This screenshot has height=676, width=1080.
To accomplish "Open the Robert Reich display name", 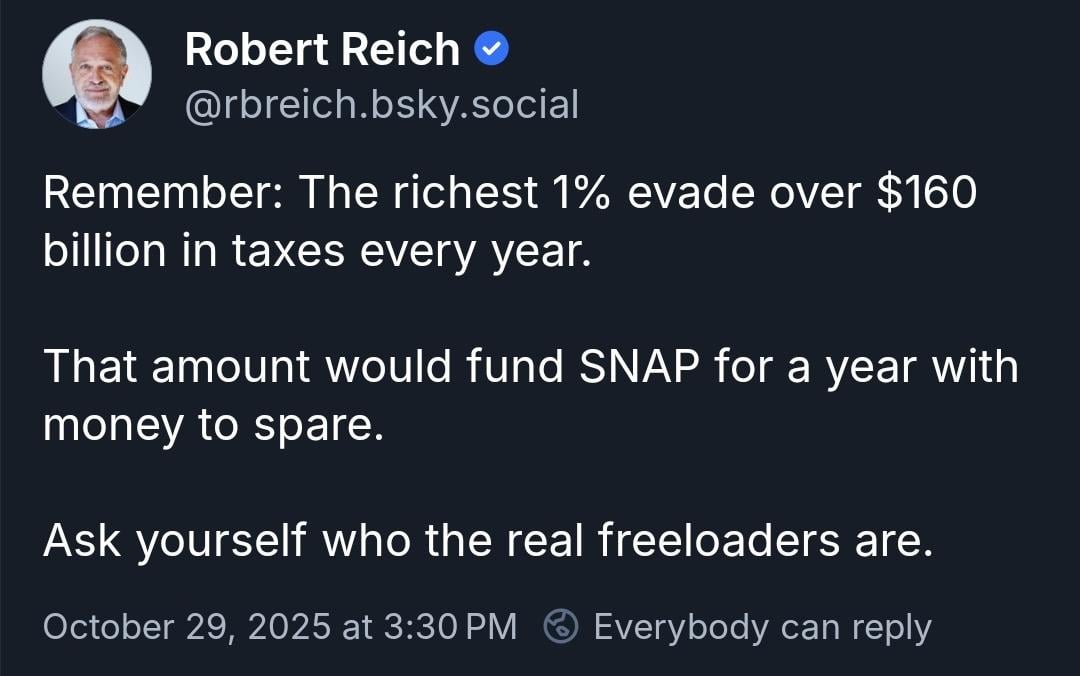I will tap(322, 50).
